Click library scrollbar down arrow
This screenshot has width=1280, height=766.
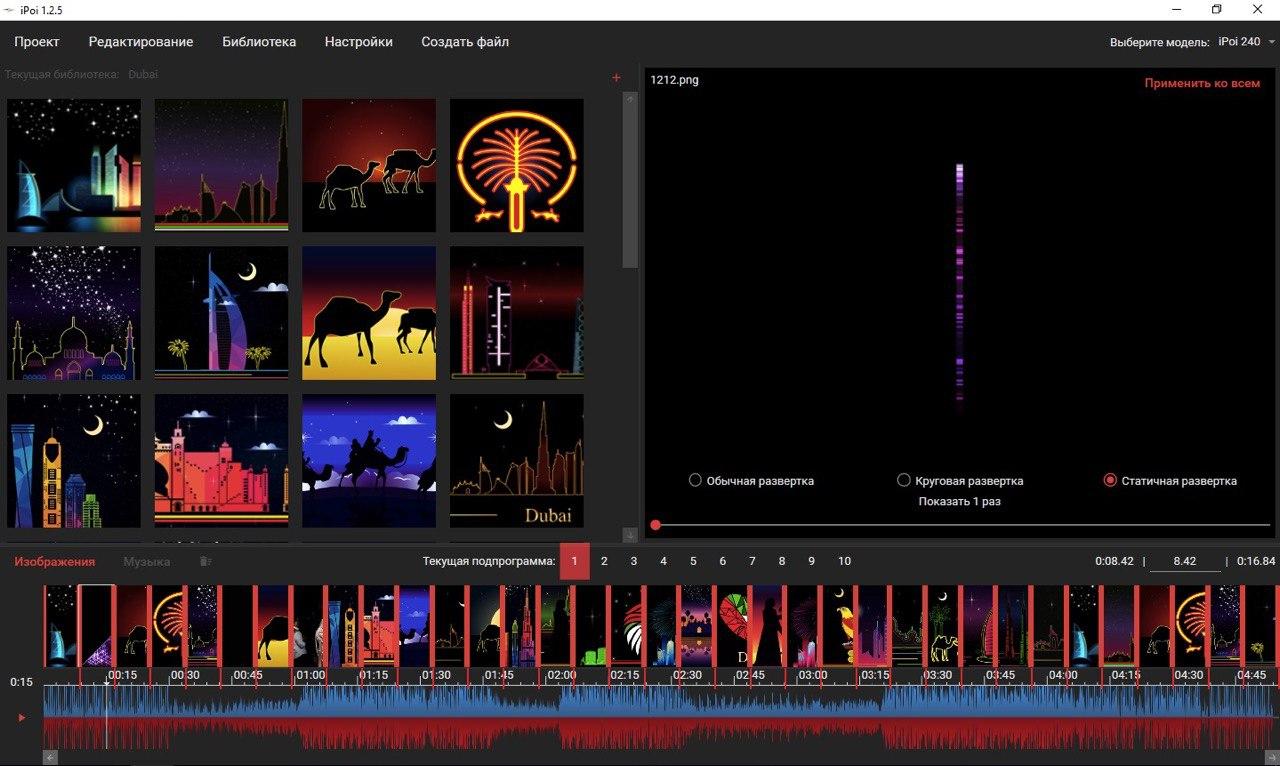pyautogui.click(x=630, y=535)
